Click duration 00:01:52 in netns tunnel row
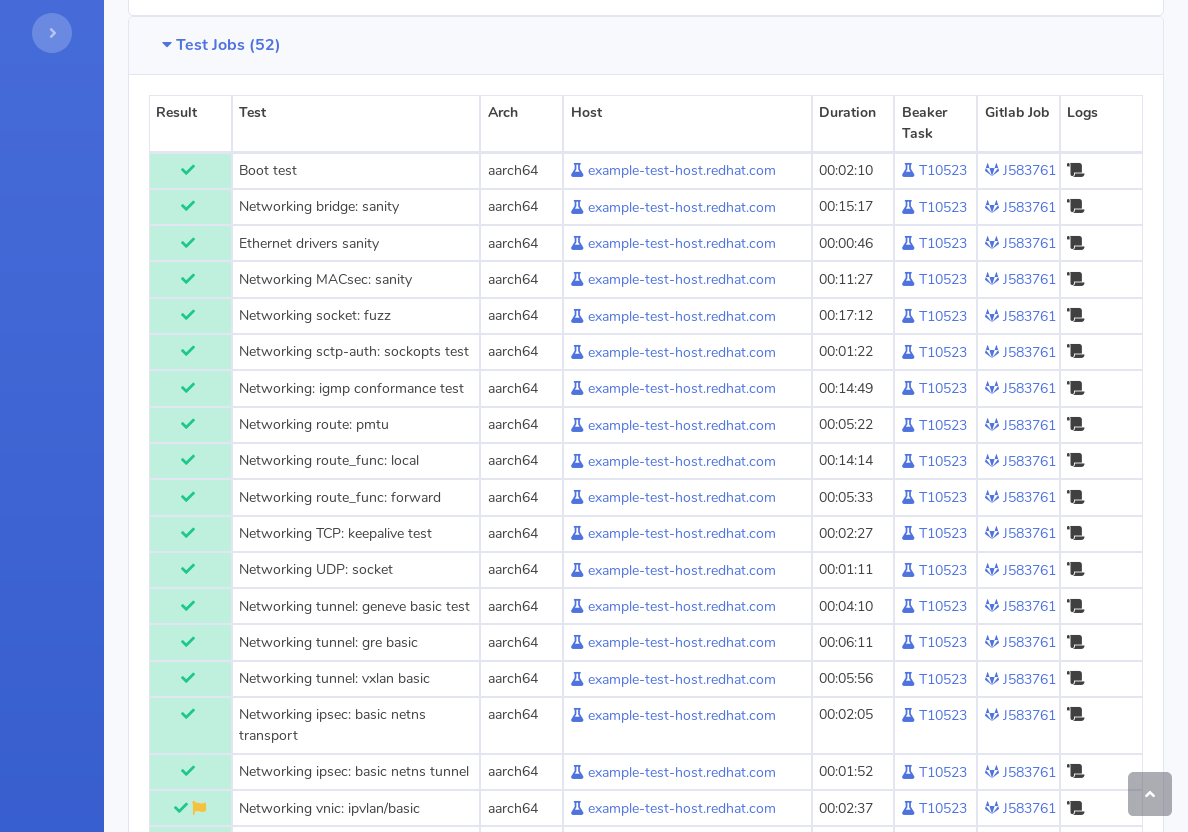The image size is (1188, 832). pyautogui.click(x=846, y=771)
